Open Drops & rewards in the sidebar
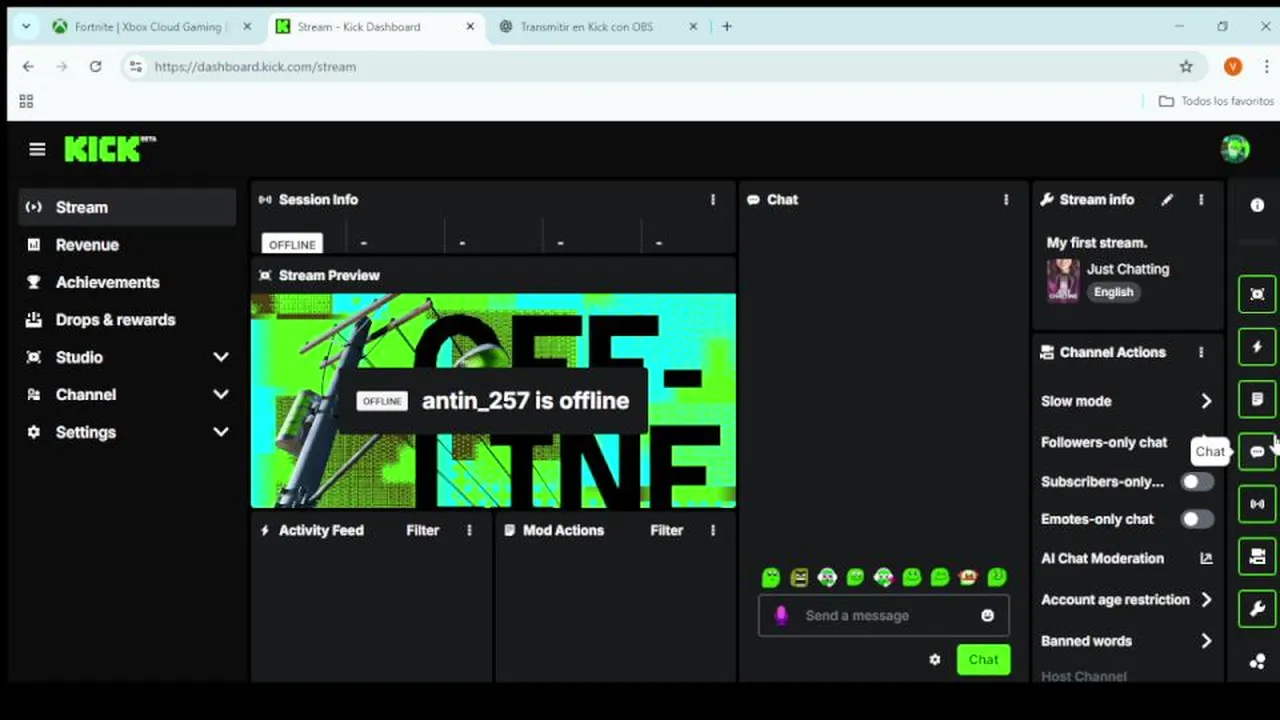Viewport: 1280px width, 720px height. point(127,320)
